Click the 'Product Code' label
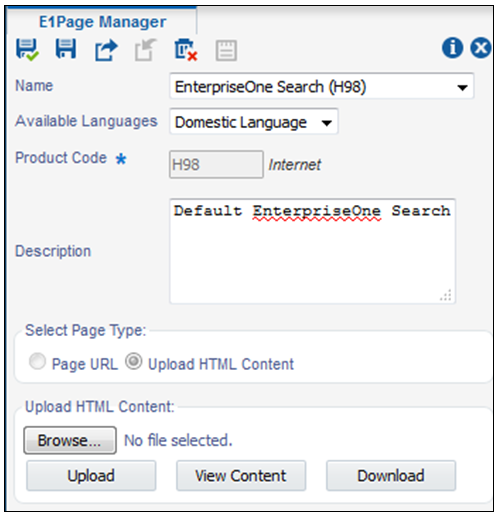The image size is (499, 516). (61, 158)
